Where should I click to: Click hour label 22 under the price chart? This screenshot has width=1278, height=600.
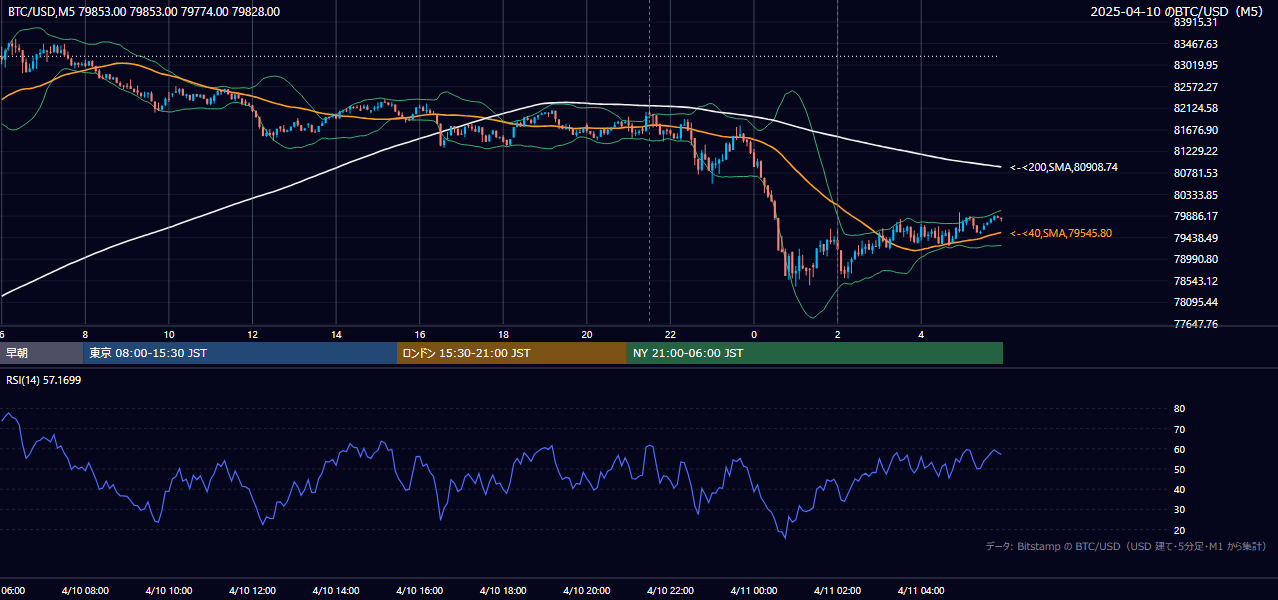click(670, 334)
